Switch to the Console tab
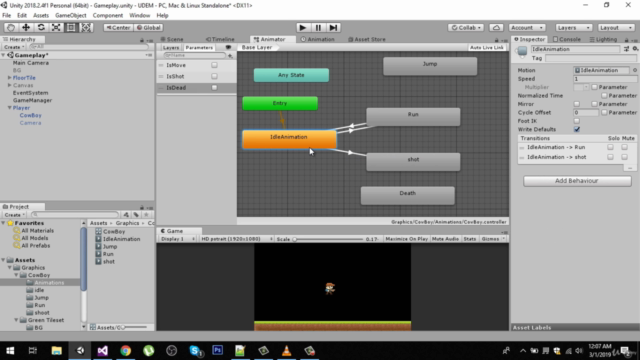The image size is (640, 360). [567, 39]
